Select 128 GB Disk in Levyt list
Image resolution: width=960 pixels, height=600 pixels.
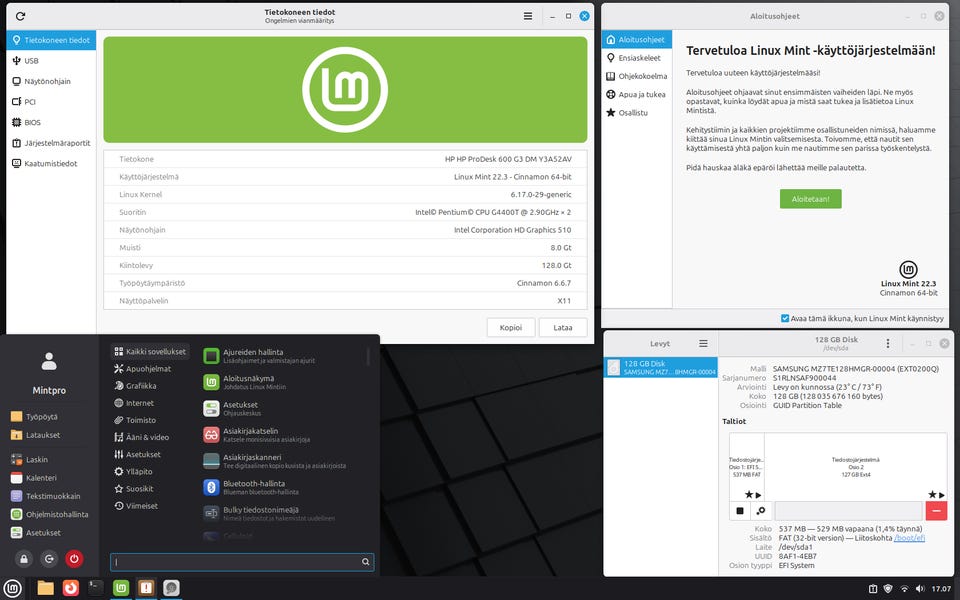point(660,367)
